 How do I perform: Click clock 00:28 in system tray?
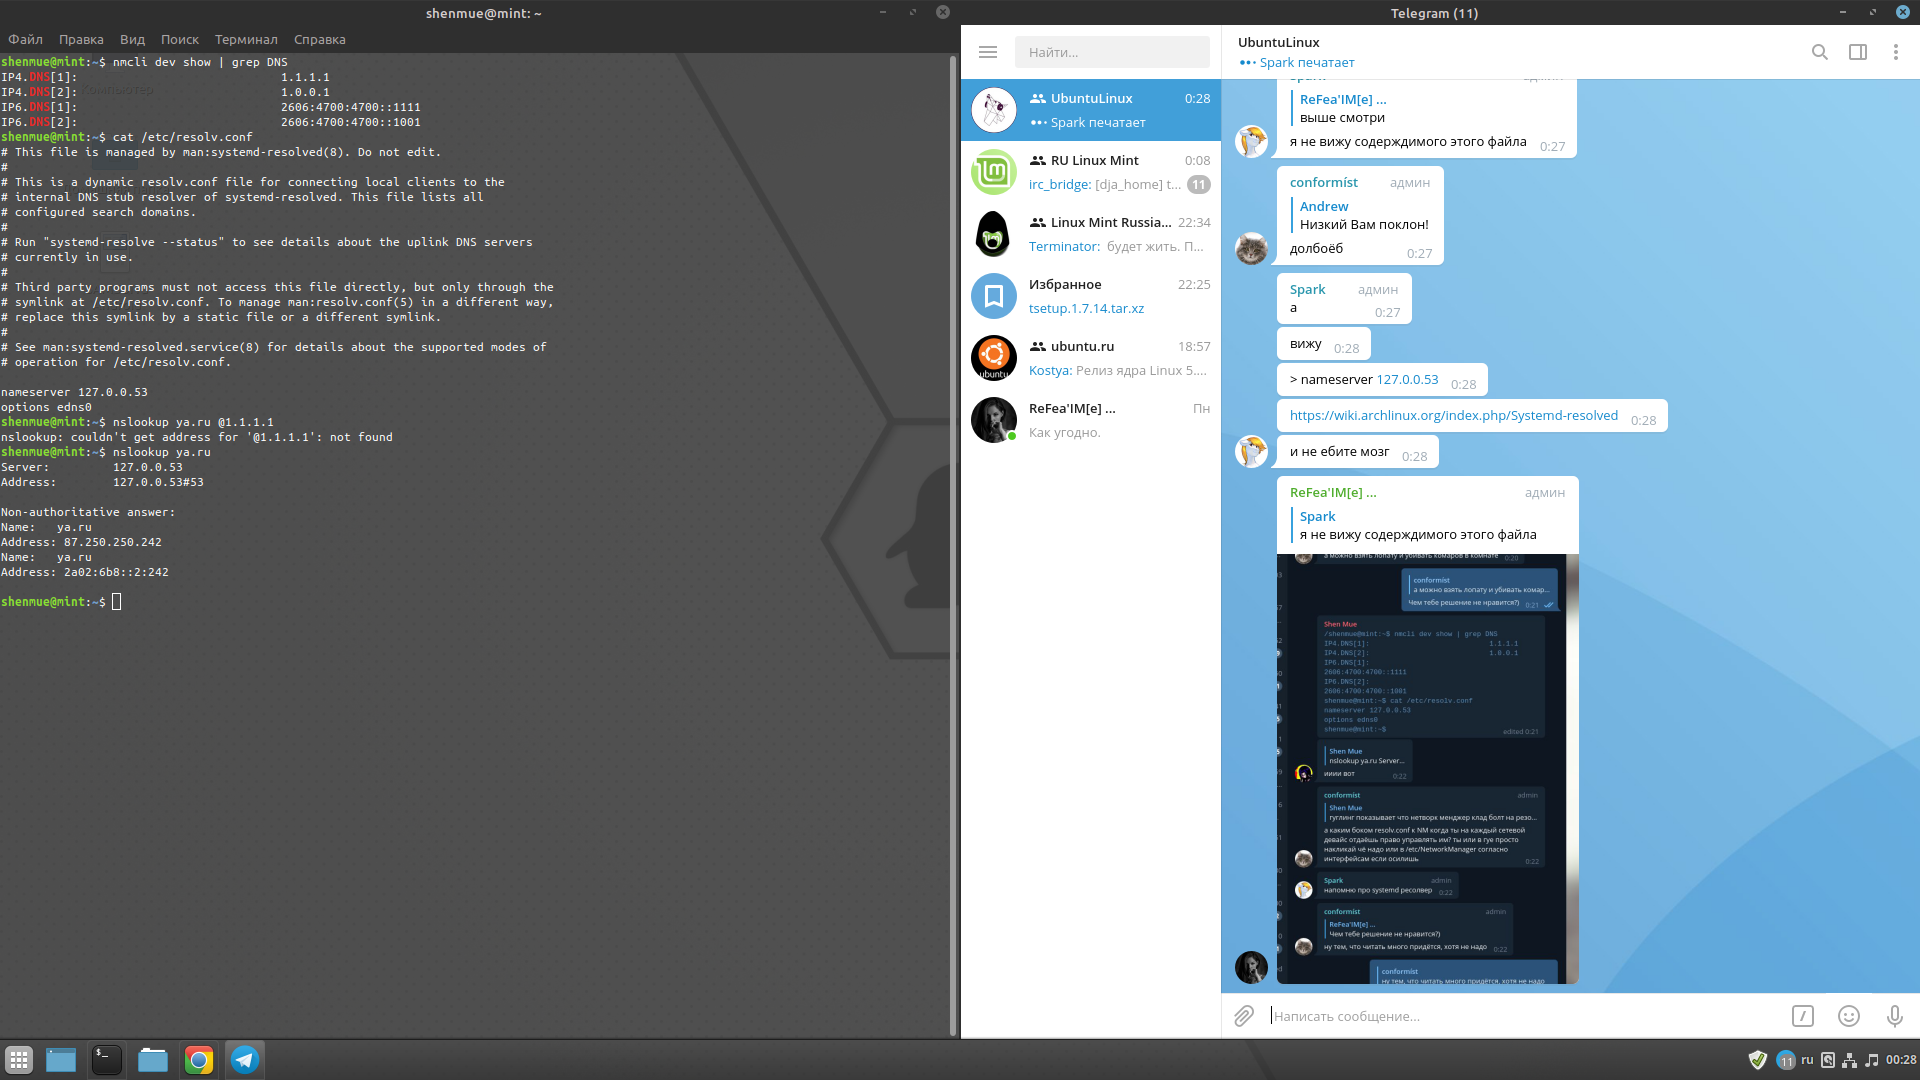click(1901, 1060)
